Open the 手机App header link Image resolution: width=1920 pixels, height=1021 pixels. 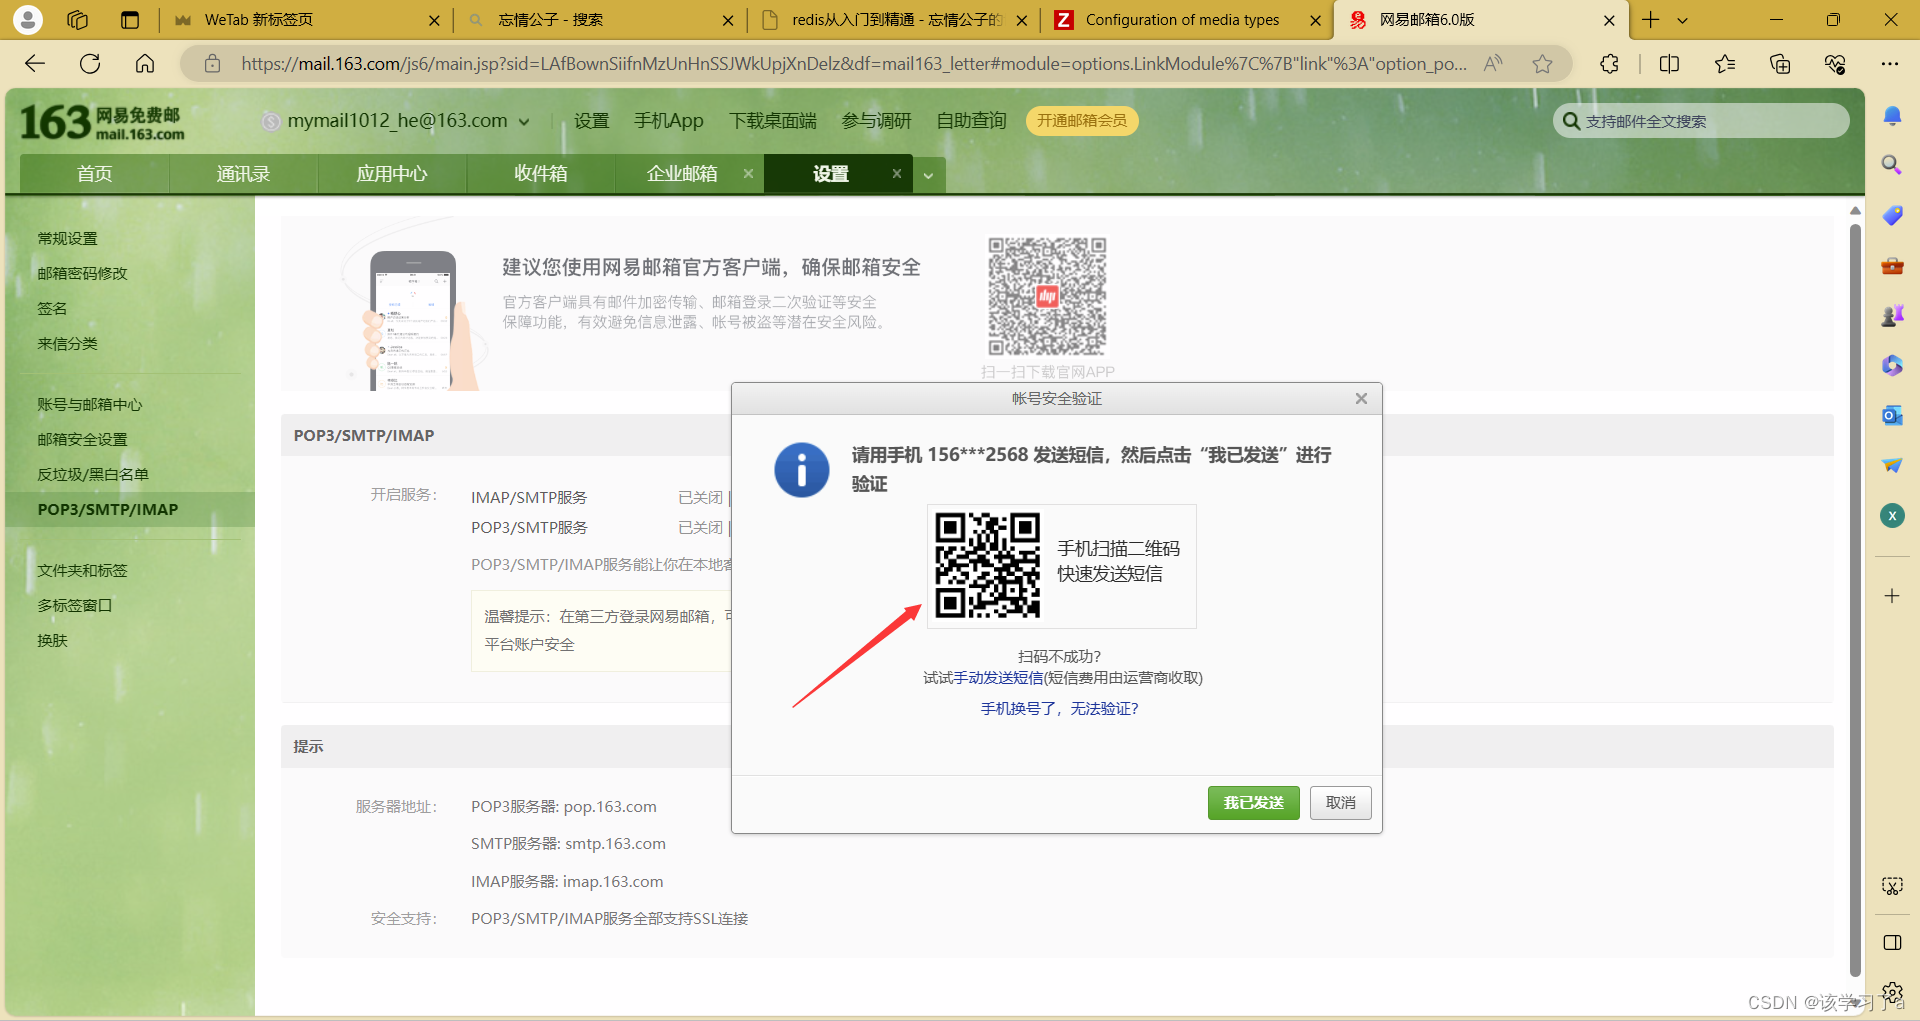pyautogui.click(x=668, y=121)
